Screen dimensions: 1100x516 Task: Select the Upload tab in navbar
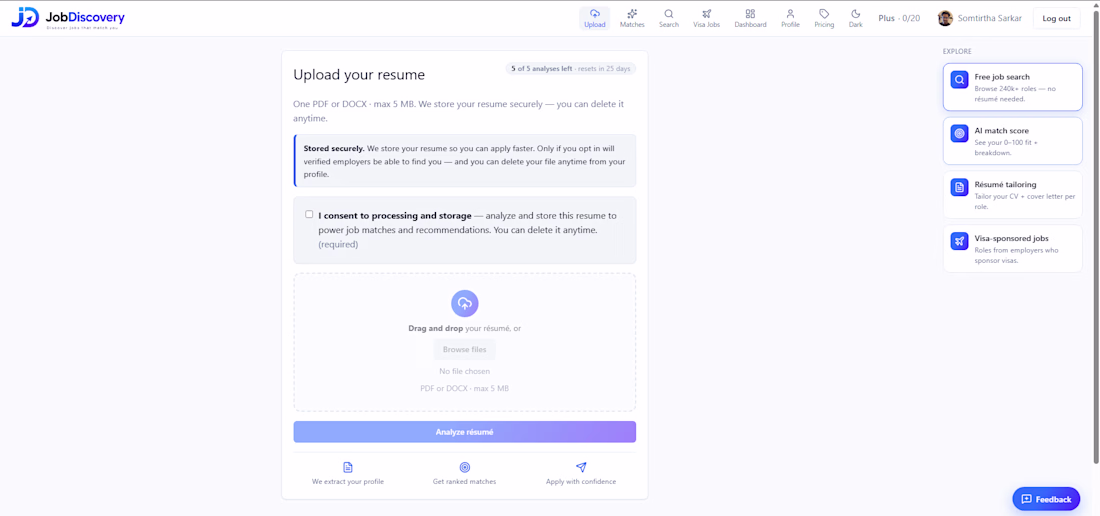point(594,18)
